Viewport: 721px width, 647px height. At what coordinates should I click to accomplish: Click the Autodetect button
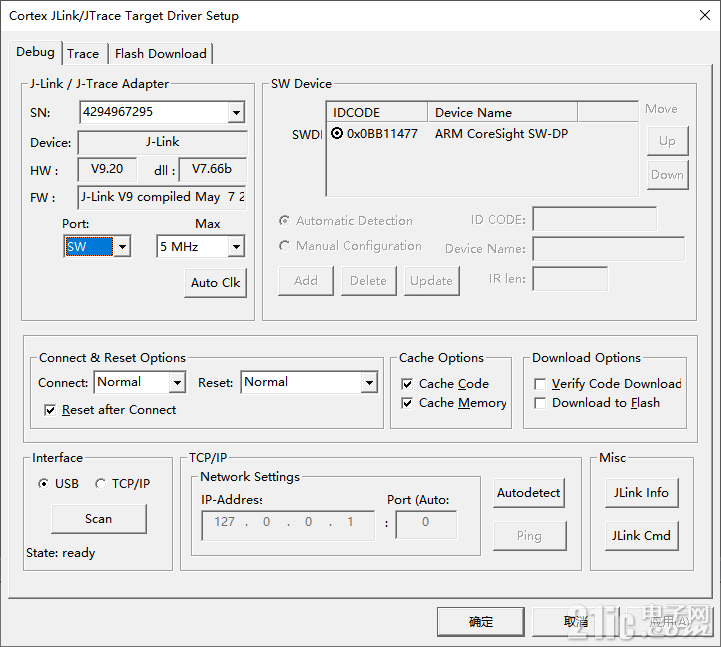(529, 493)
